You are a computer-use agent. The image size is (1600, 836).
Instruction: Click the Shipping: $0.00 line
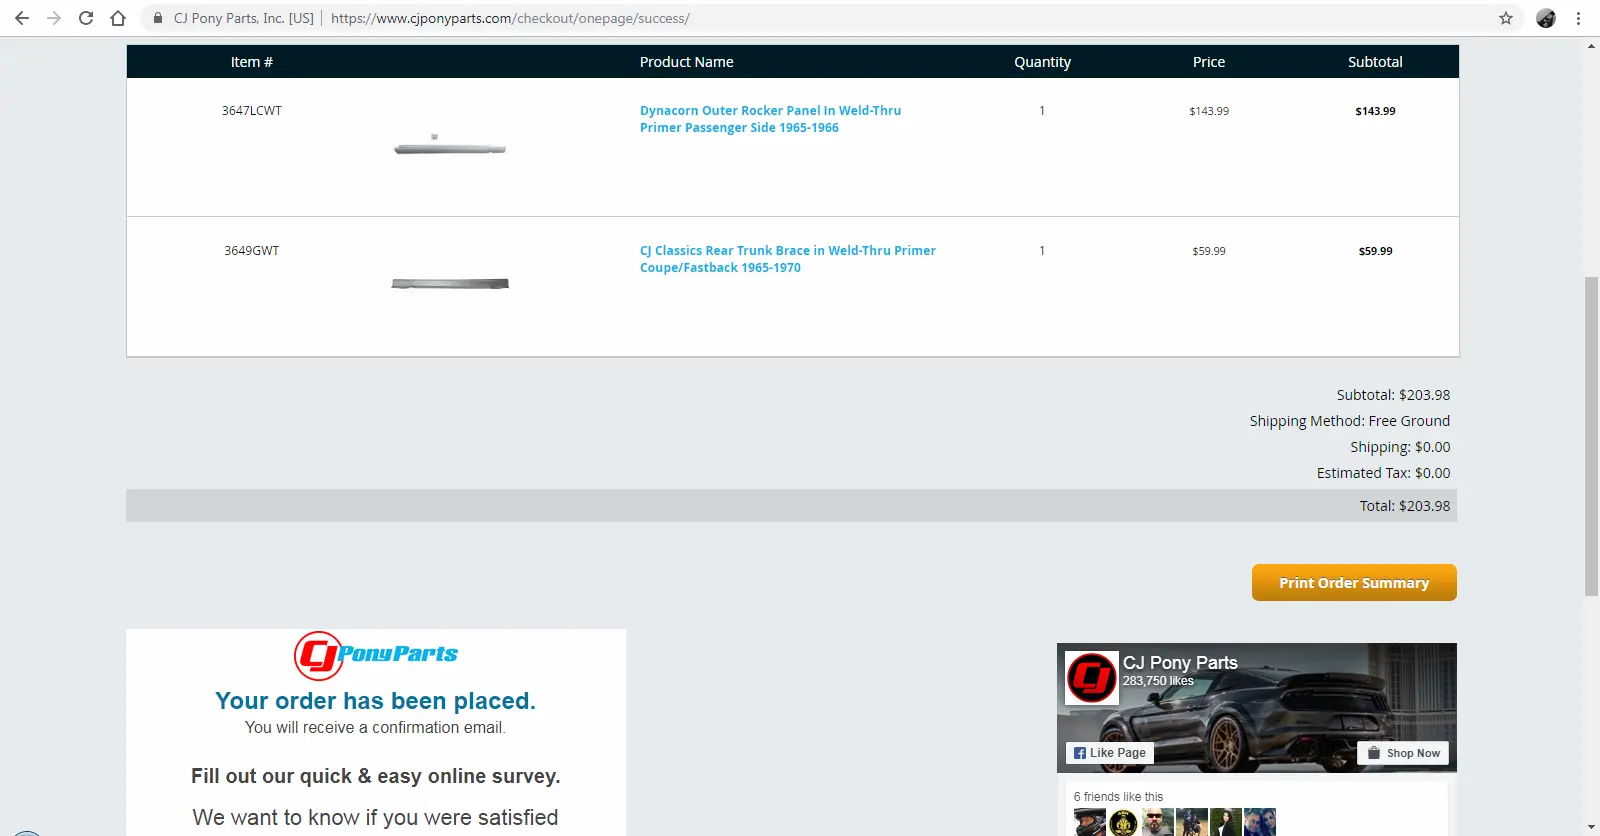point(1400,447)
